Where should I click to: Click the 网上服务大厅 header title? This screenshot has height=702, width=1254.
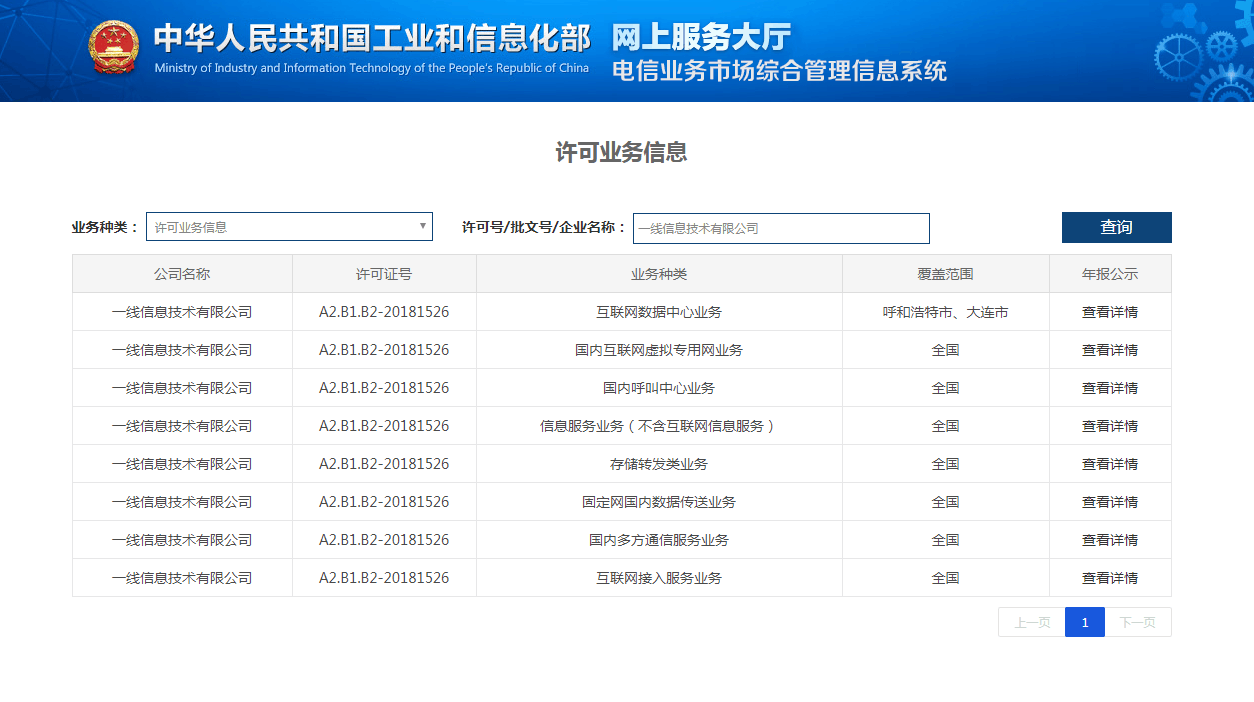click(701, 38)
